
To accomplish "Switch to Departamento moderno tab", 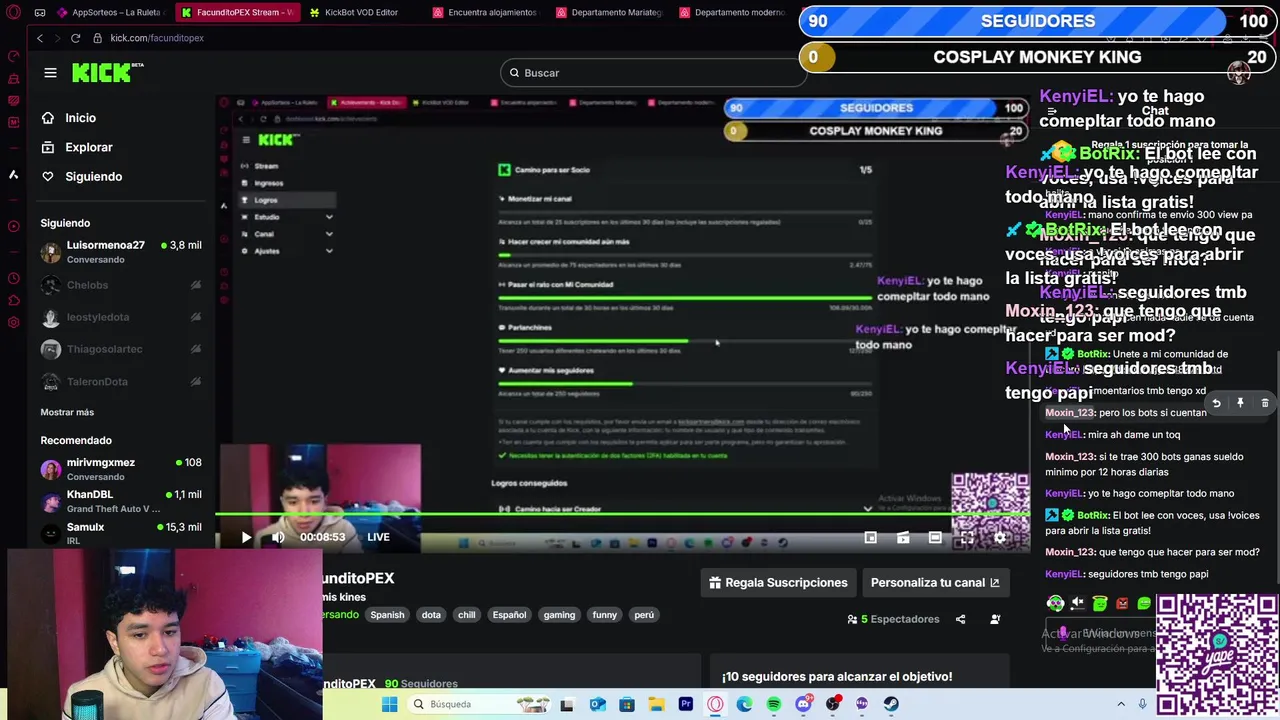I will point(732,12).
